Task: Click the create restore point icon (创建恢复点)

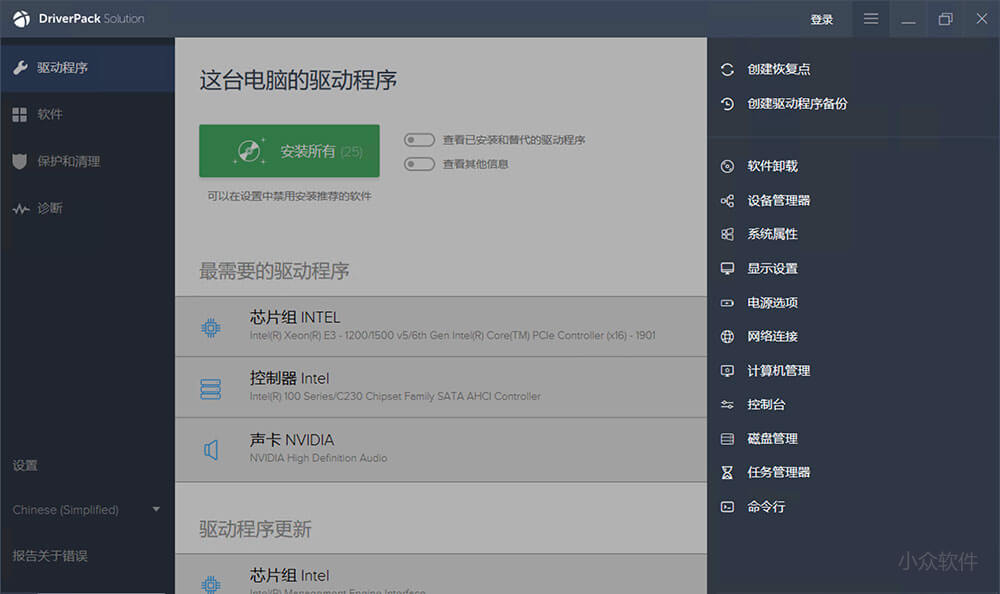Action: [727, 69]
